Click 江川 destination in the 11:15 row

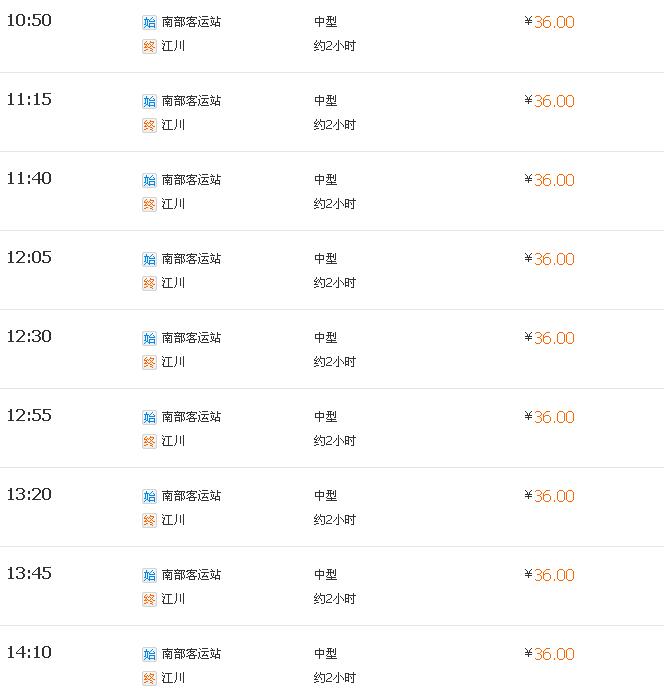click(x=173, y=125)
